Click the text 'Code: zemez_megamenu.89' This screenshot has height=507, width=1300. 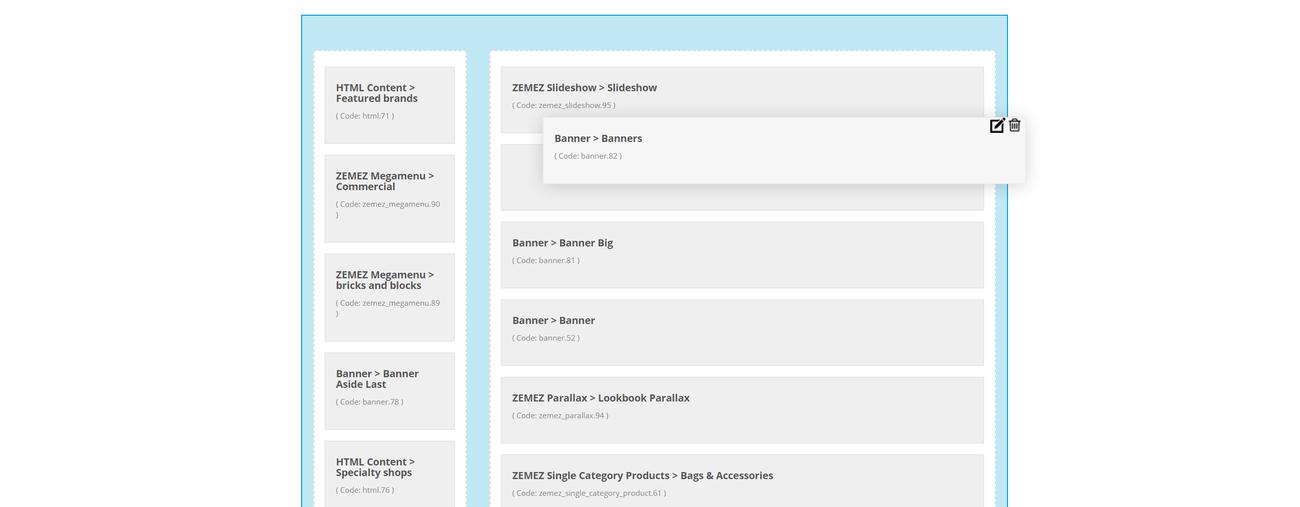(390, 303)
